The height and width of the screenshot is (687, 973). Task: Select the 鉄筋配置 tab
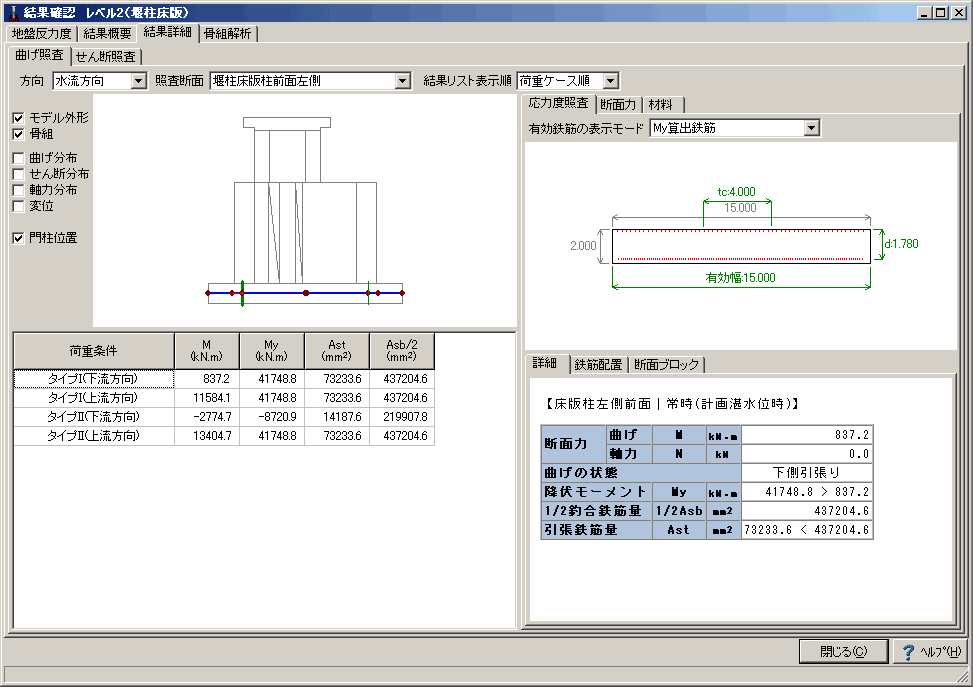(598, 364)
